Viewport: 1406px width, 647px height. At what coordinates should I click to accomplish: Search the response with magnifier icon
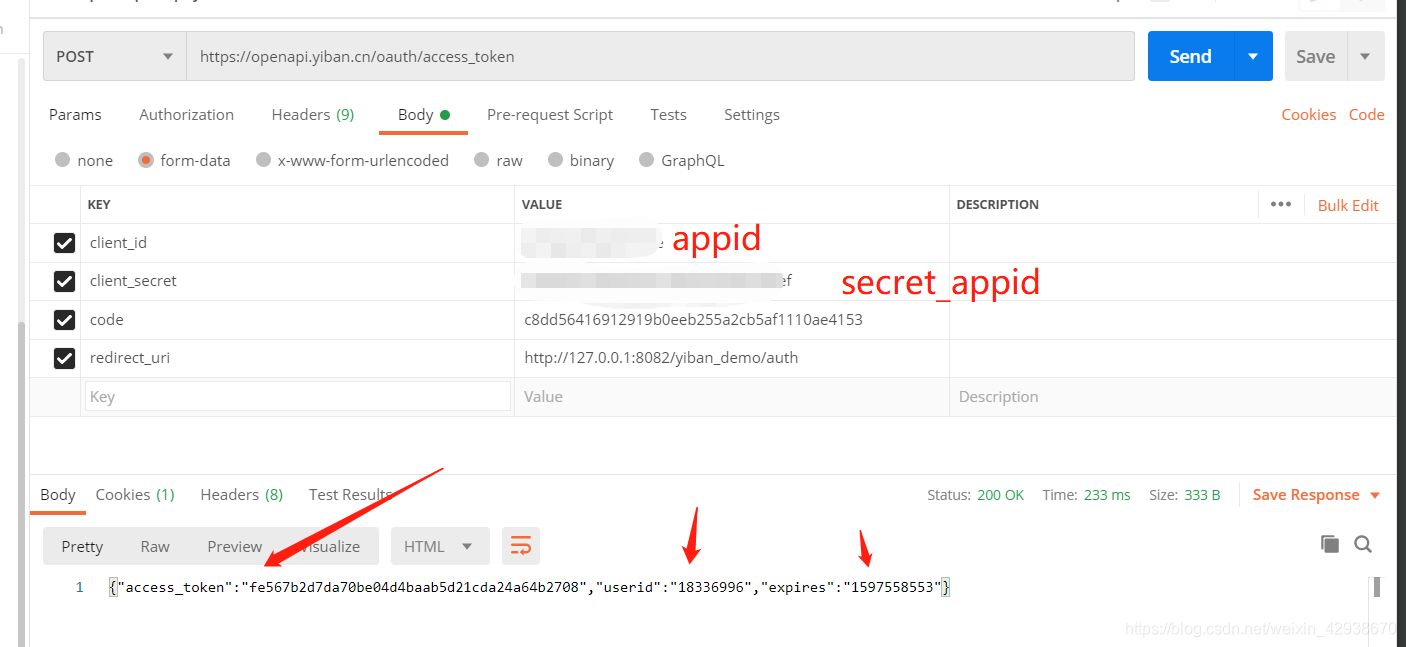point(1362,544)
